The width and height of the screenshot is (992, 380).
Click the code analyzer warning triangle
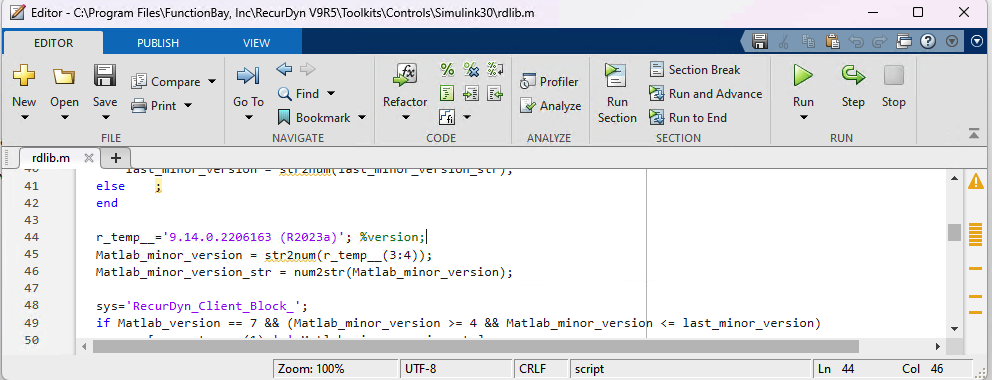coord(976,181)
